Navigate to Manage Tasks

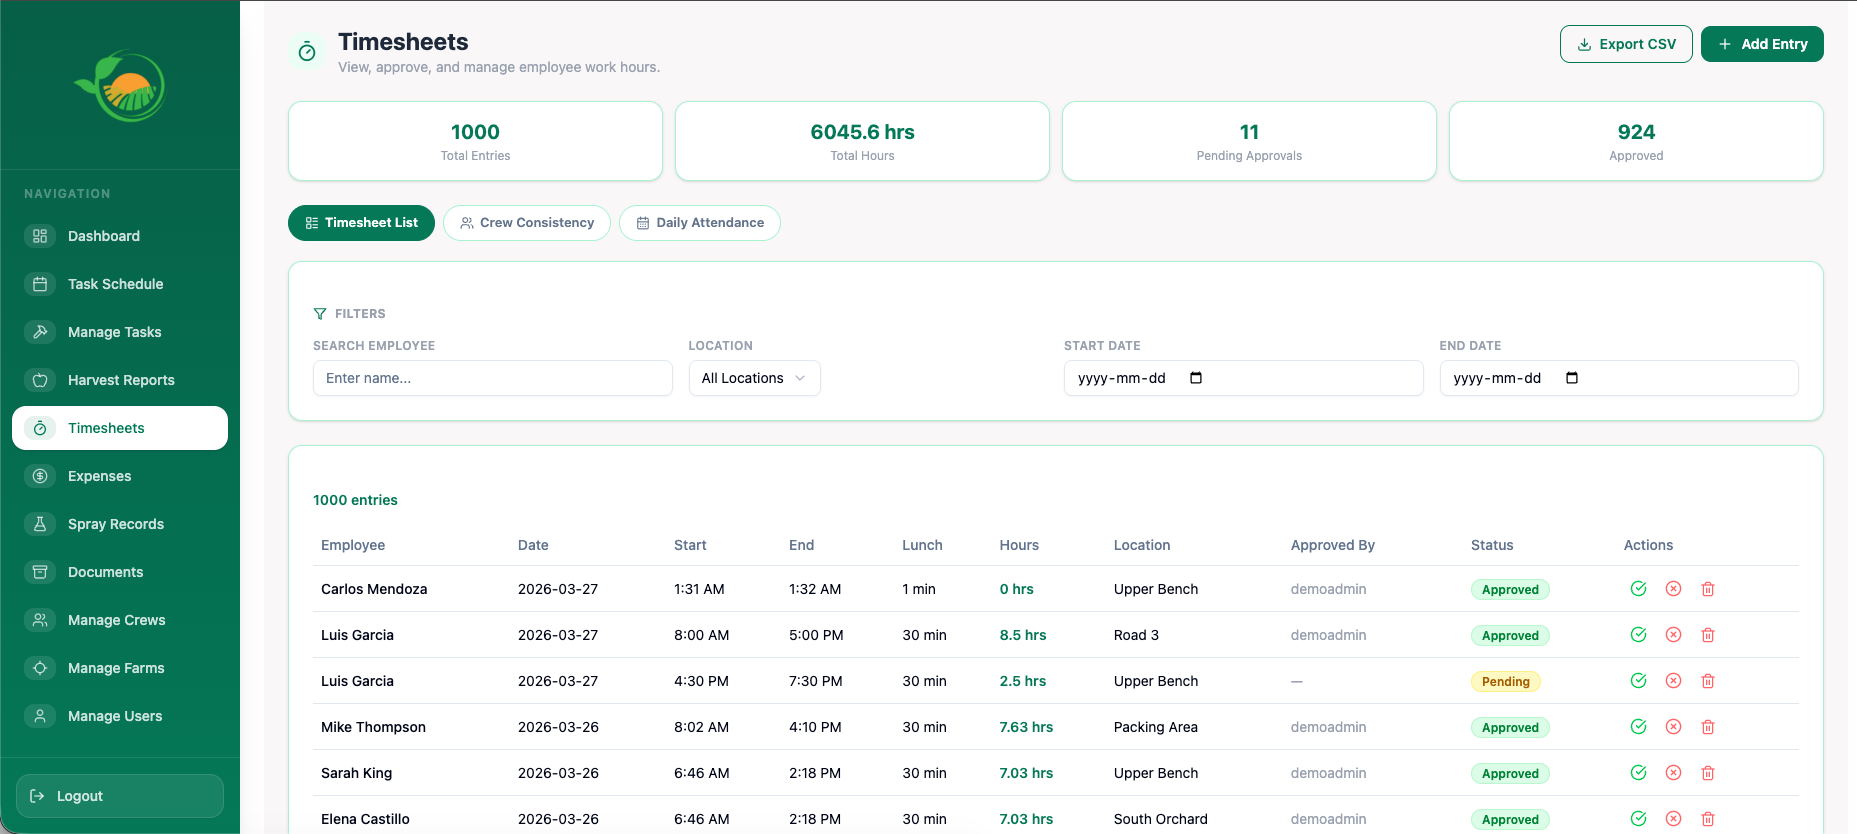click(120, 332)
